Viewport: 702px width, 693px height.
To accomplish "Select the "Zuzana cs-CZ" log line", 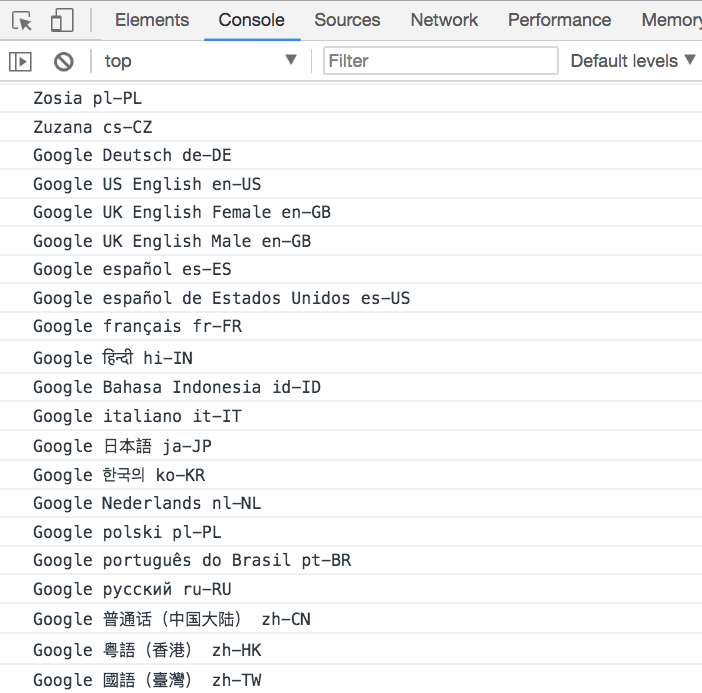I will point(351,127).
